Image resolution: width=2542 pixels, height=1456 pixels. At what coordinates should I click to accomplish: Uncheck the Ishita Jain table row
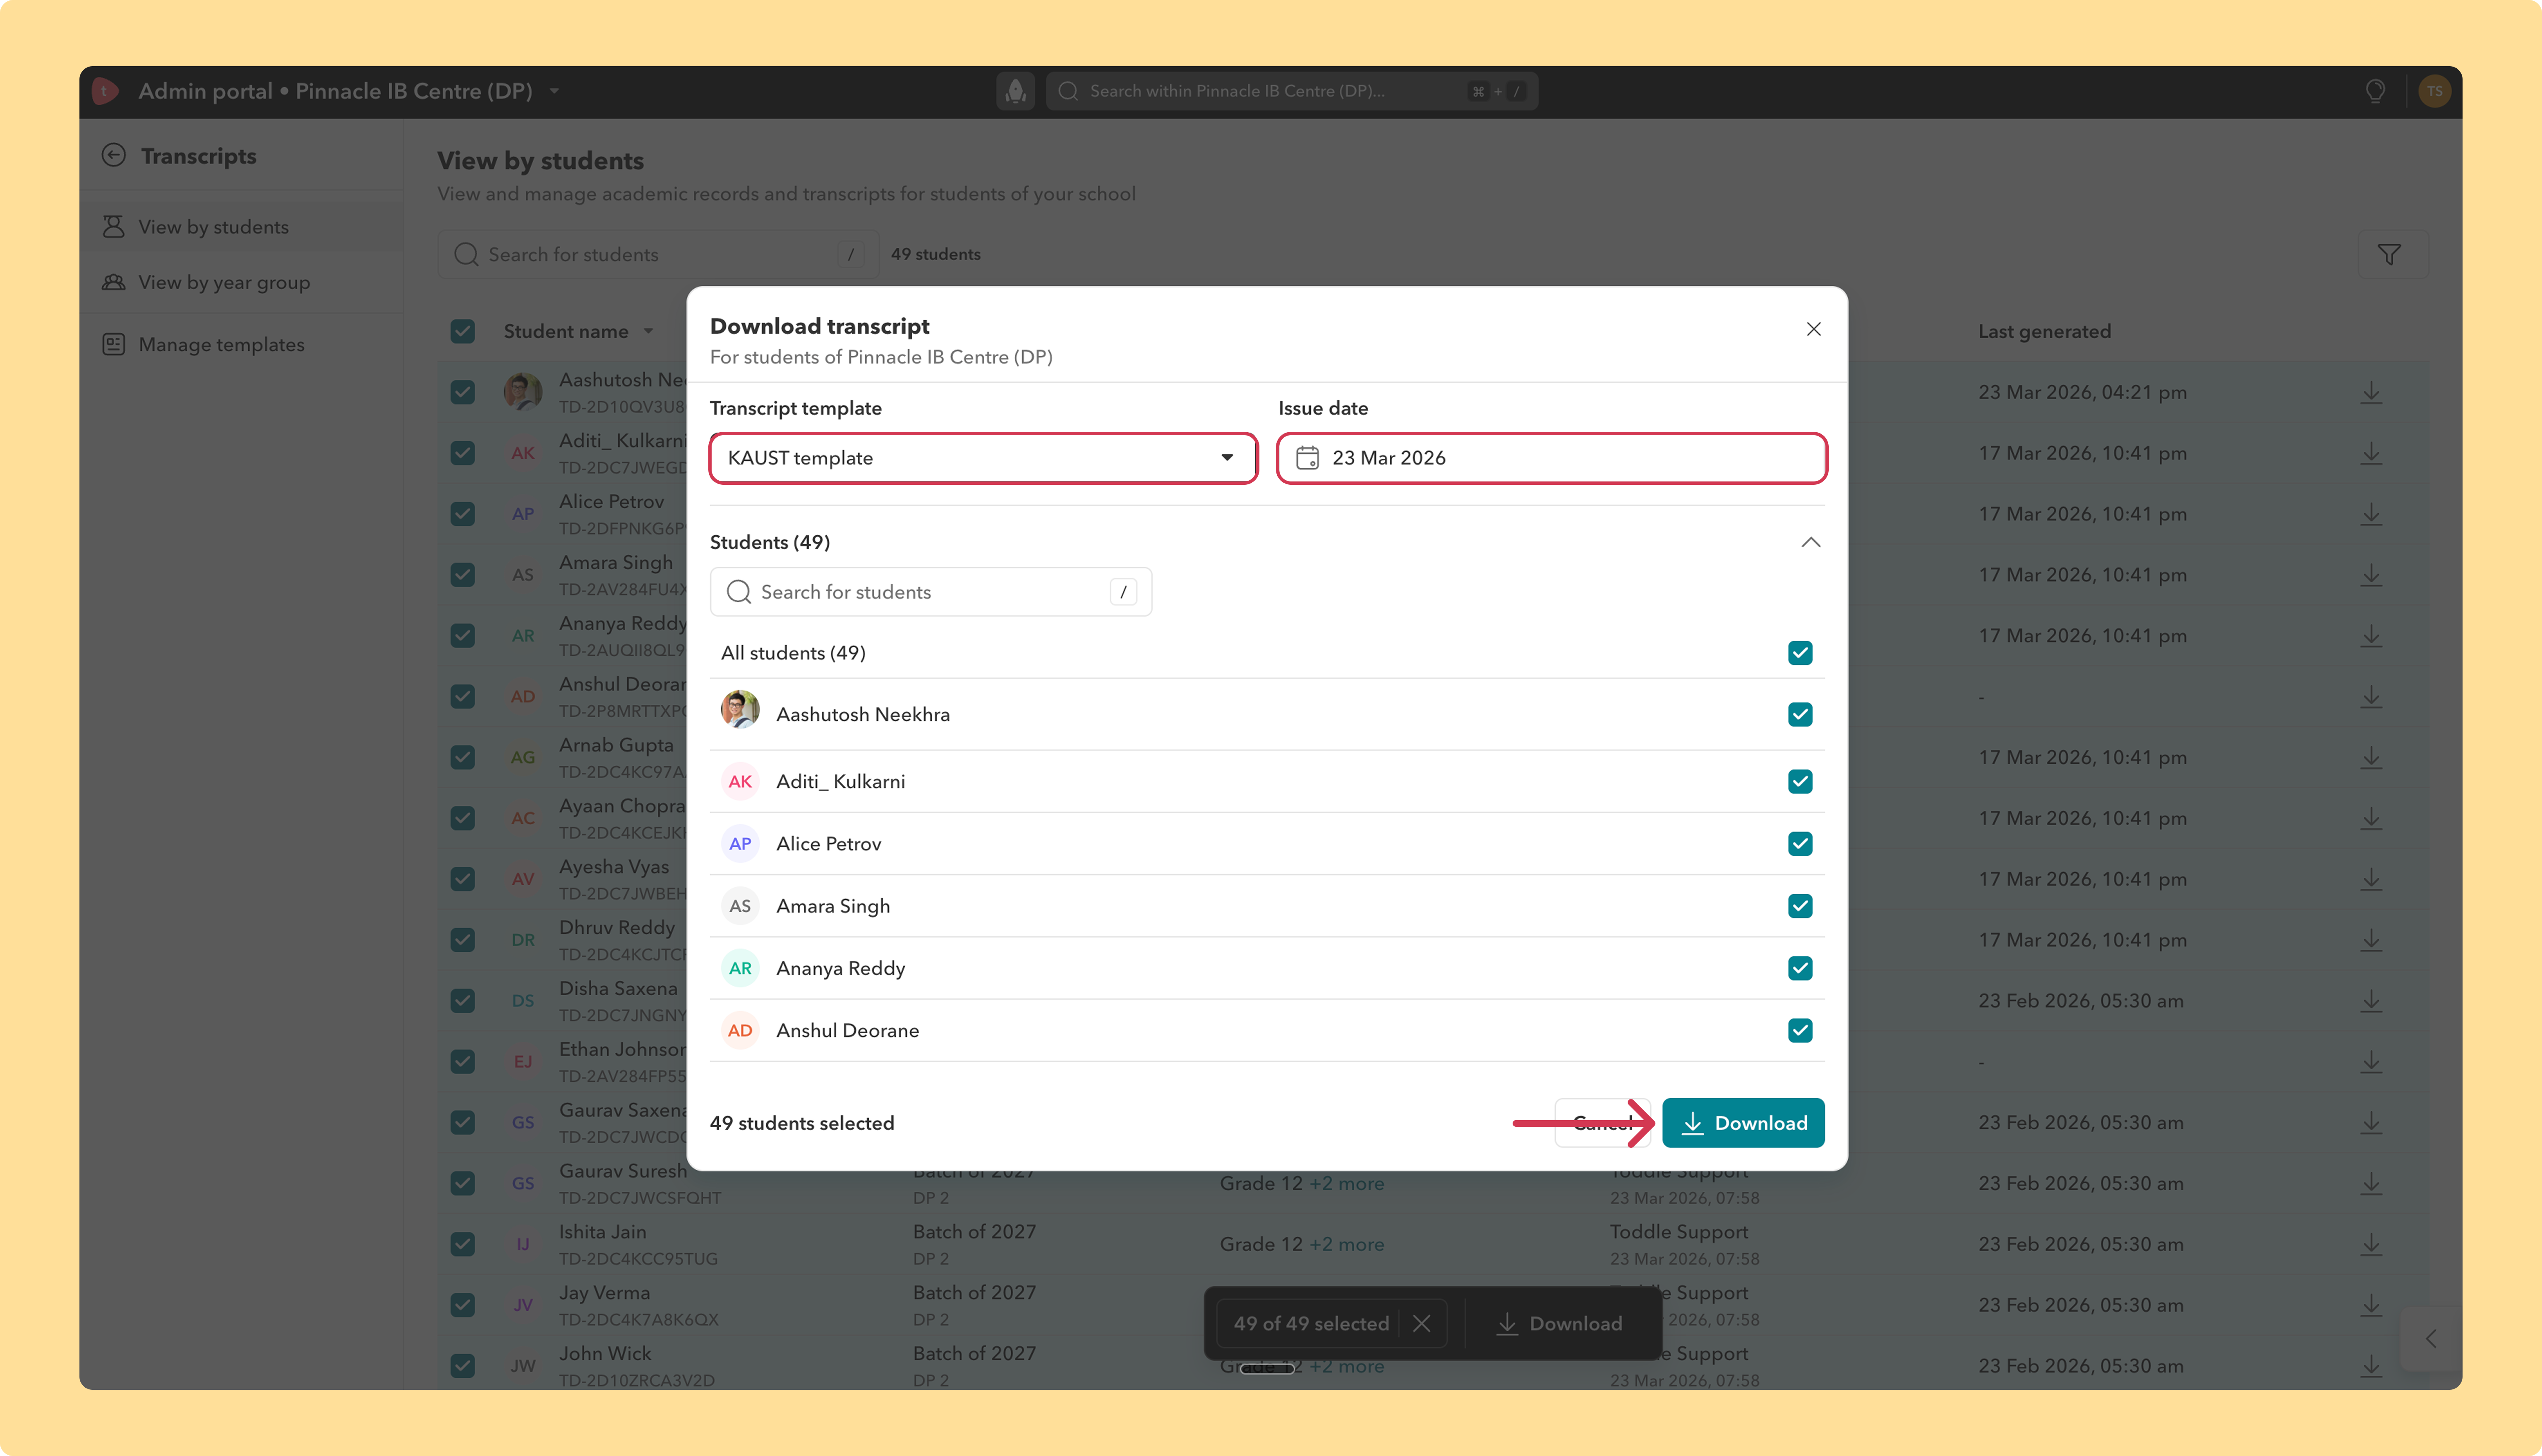point(462,1244)
